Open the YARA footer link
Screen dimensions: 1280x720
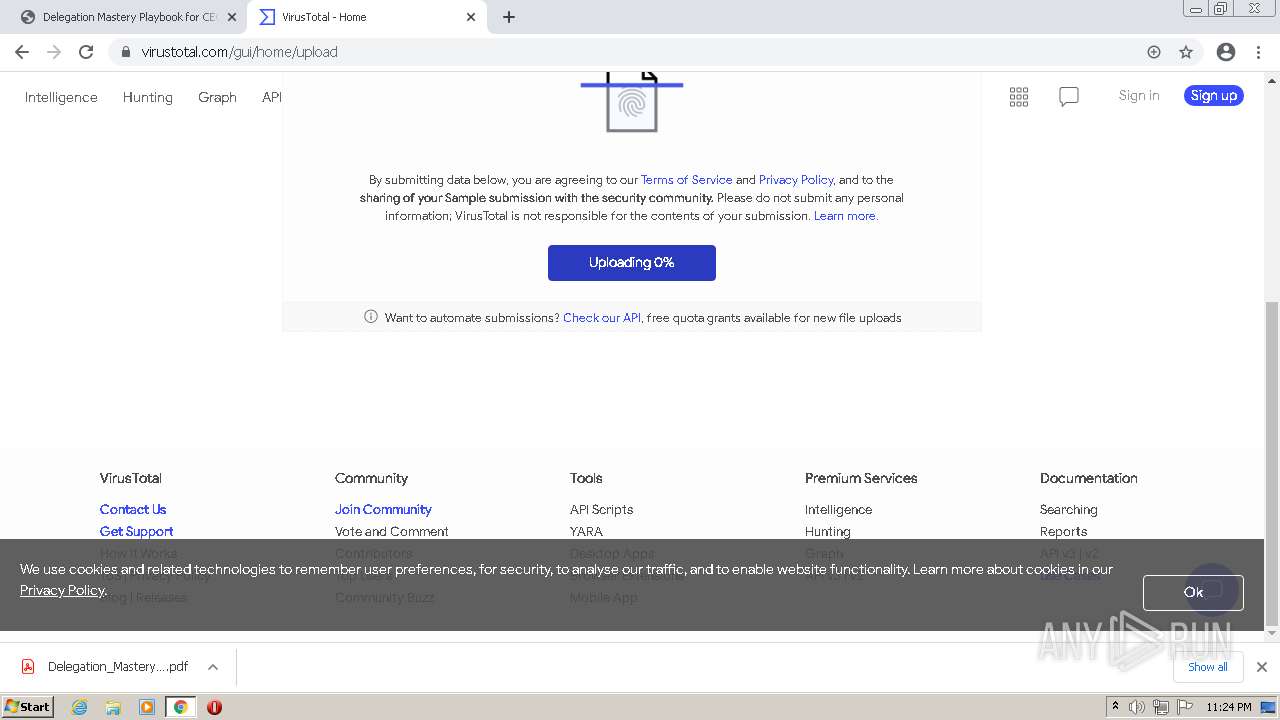586,532
